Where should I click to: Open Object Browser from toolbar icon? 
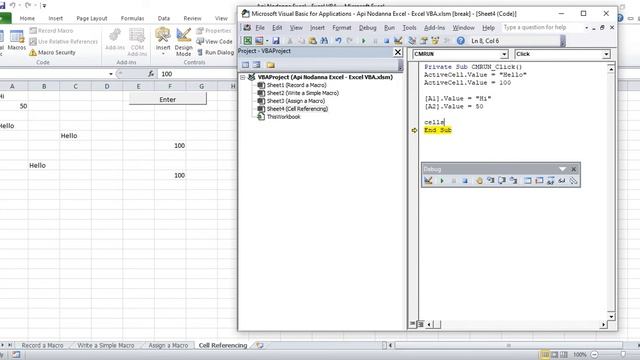(x=435, y=40)
